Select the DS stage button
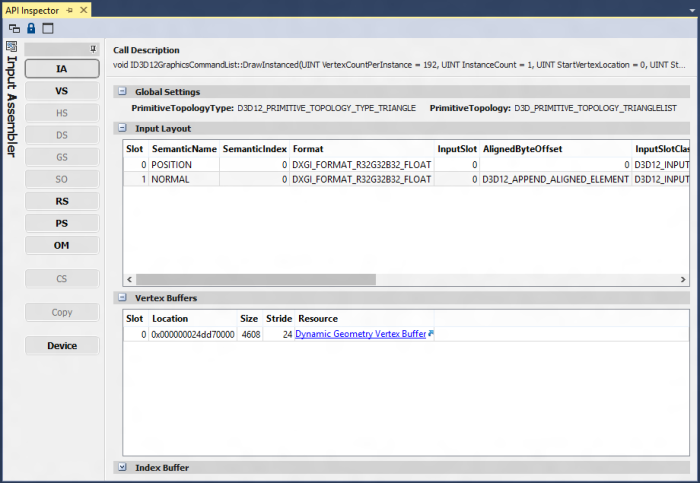The image size is (700, 483). point(62,135)
